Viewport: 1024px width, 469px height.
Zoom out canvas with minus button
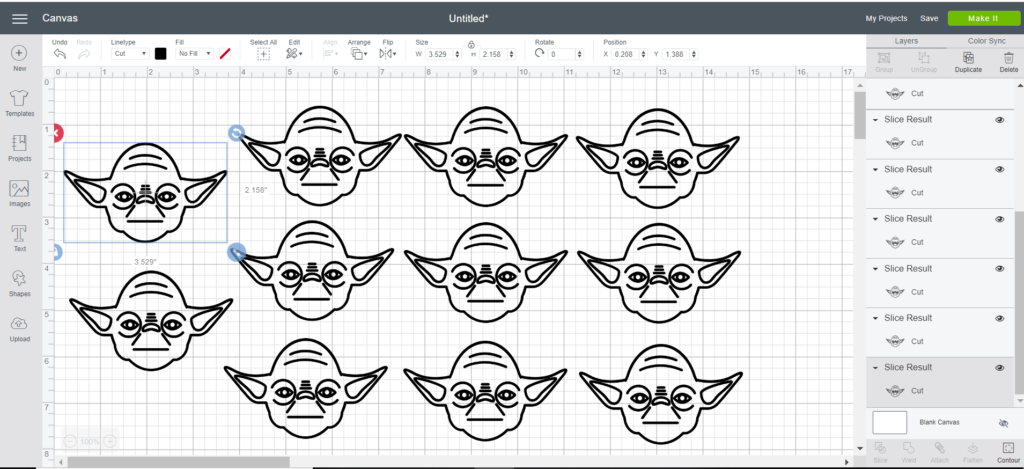[x=70, y=442]
